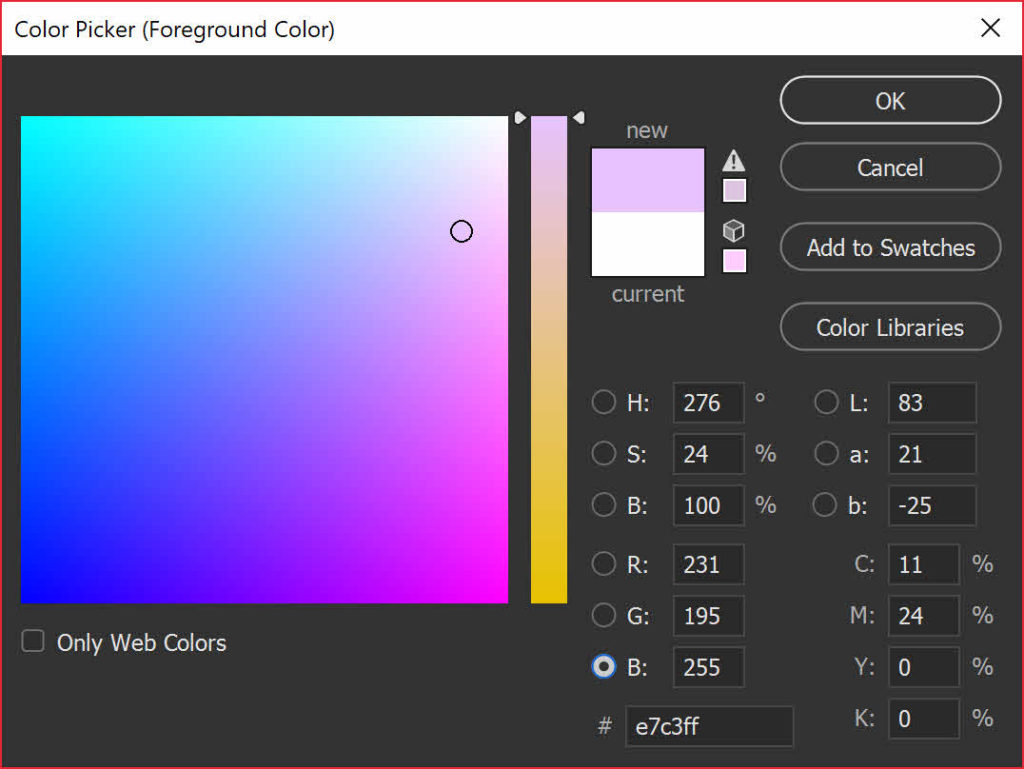Click Cancel to dismiss the picker
Image resolution: width=1024 pixels, height=769 pixels.
pyautogui.click(x=889, y=167)
